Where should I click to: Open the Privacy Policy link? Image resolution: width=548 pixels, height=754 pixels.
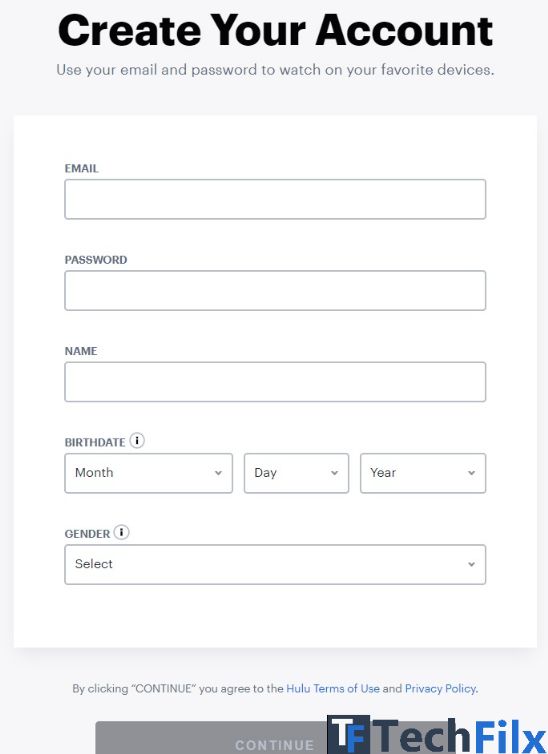coord(440,689)
